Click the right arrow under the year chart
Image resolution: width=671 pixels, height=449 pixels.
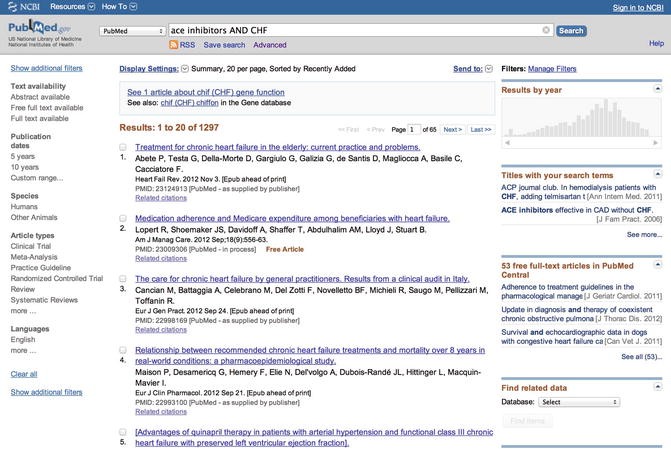tap(655, 143)
